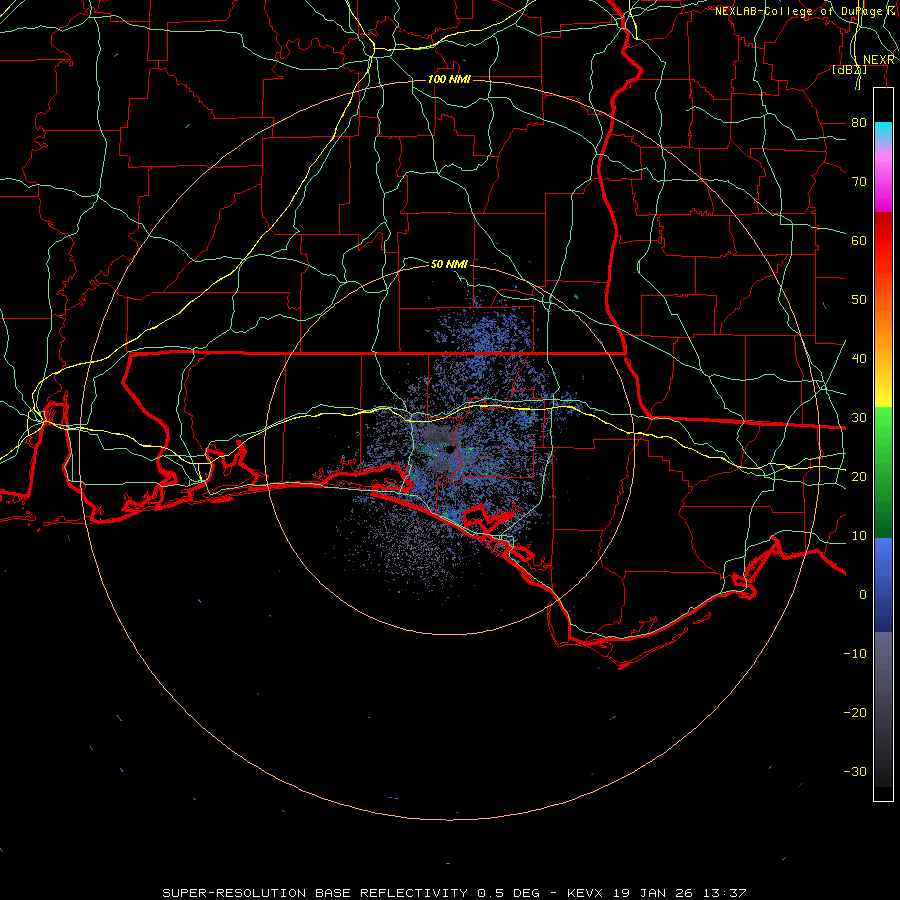Click the 40 dBZ scale label

click(859, 358)
